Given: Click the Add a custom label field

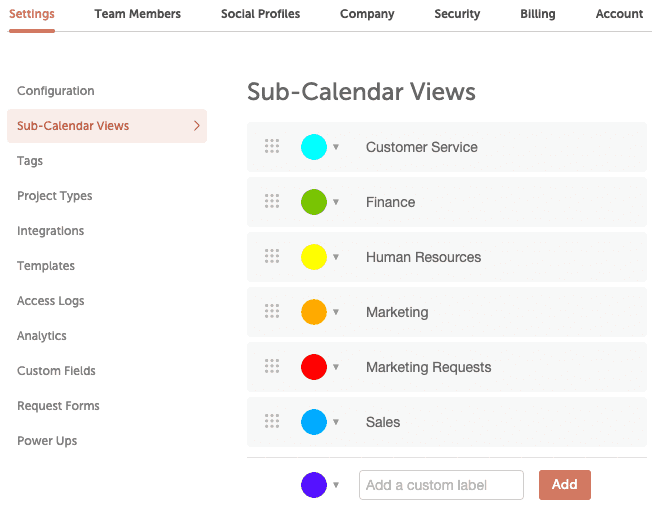Looking at the screenshot, I should point(441,485).
